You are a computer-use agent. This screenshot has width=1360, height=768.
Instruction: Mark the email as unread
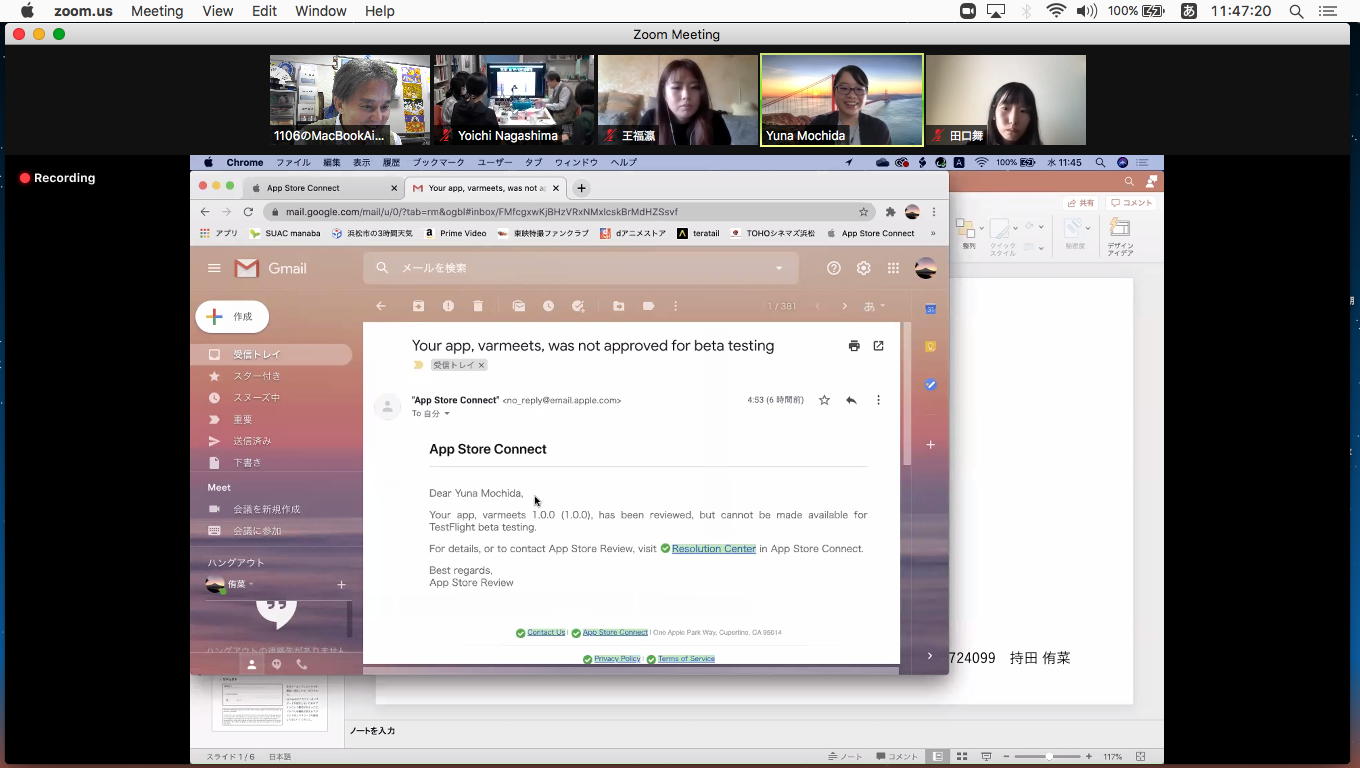point(518,306)
